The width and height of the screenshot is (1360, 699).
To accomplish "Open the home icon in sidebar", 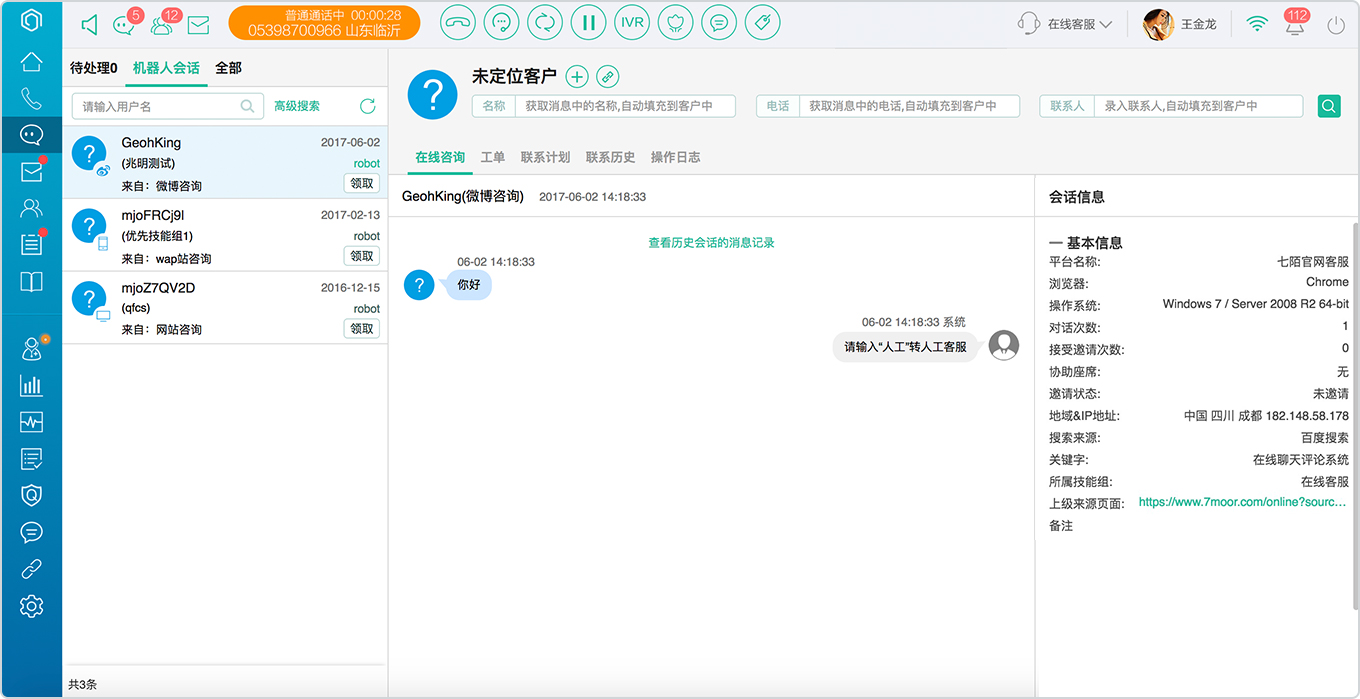I will 31,62.
